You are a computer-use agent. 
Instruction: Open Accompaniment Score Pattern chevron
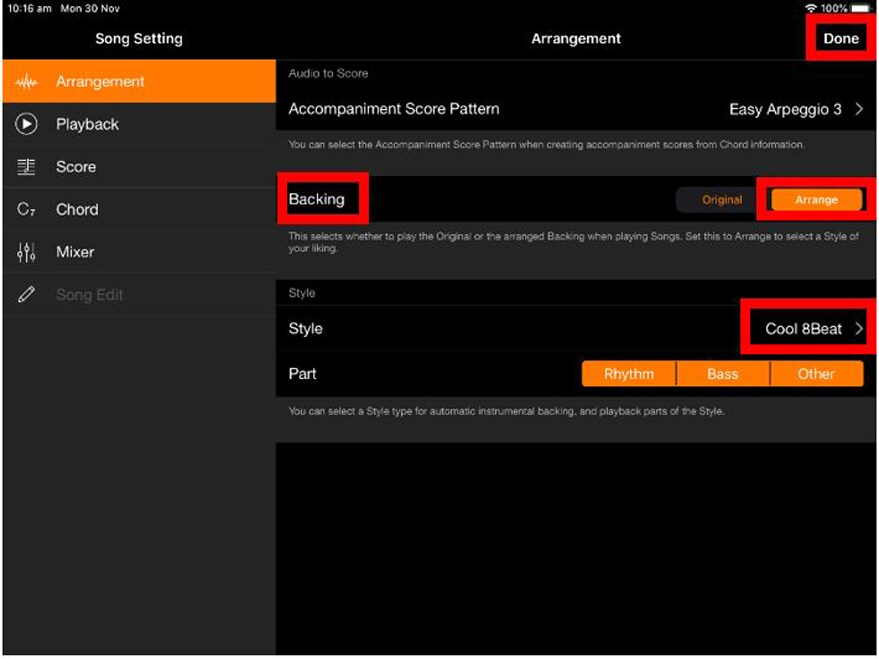(859, 109)
